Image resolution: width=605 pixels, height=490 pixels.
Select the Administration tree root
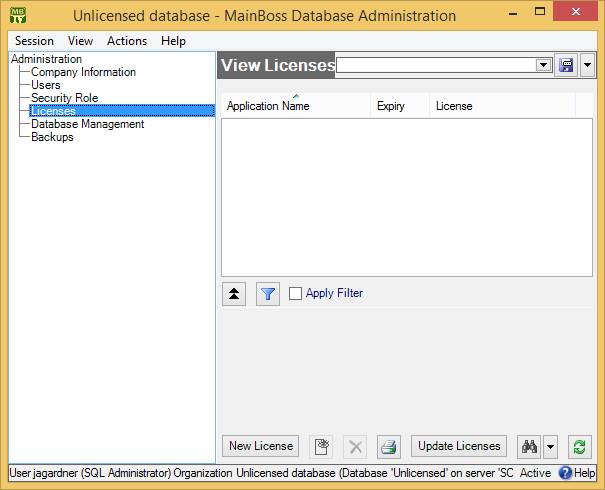[46, 59]
